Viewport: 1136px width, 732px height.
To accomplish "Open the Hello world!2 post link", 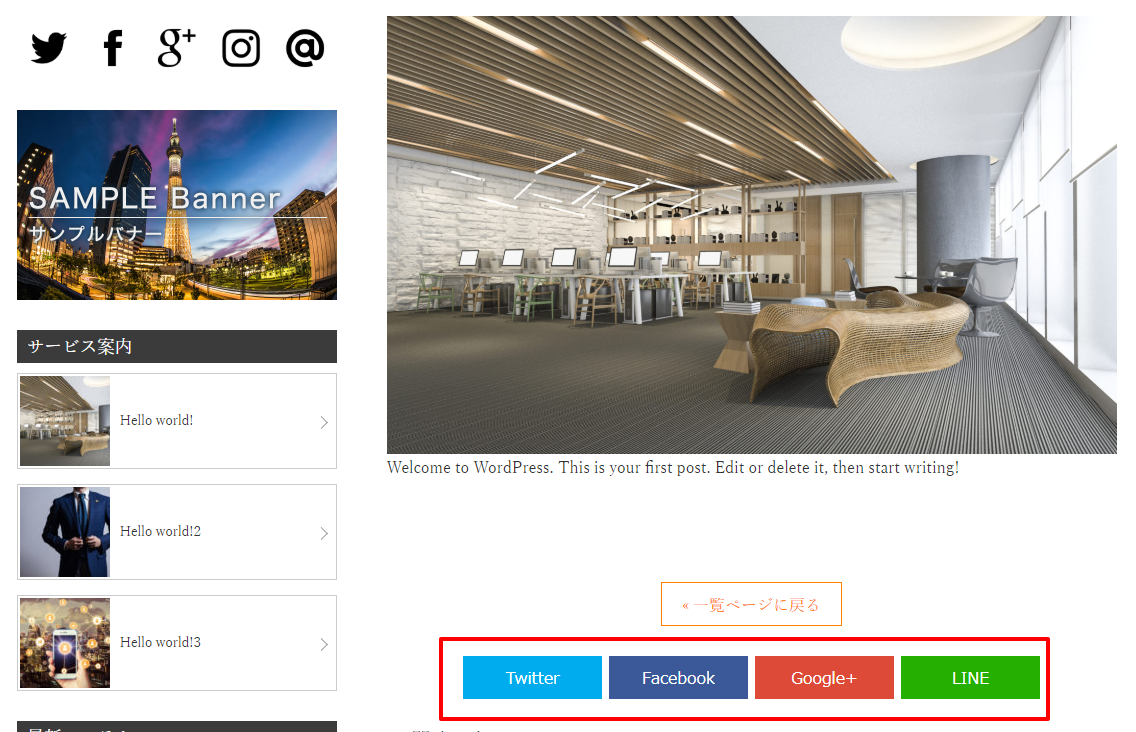I will (160, 531).
